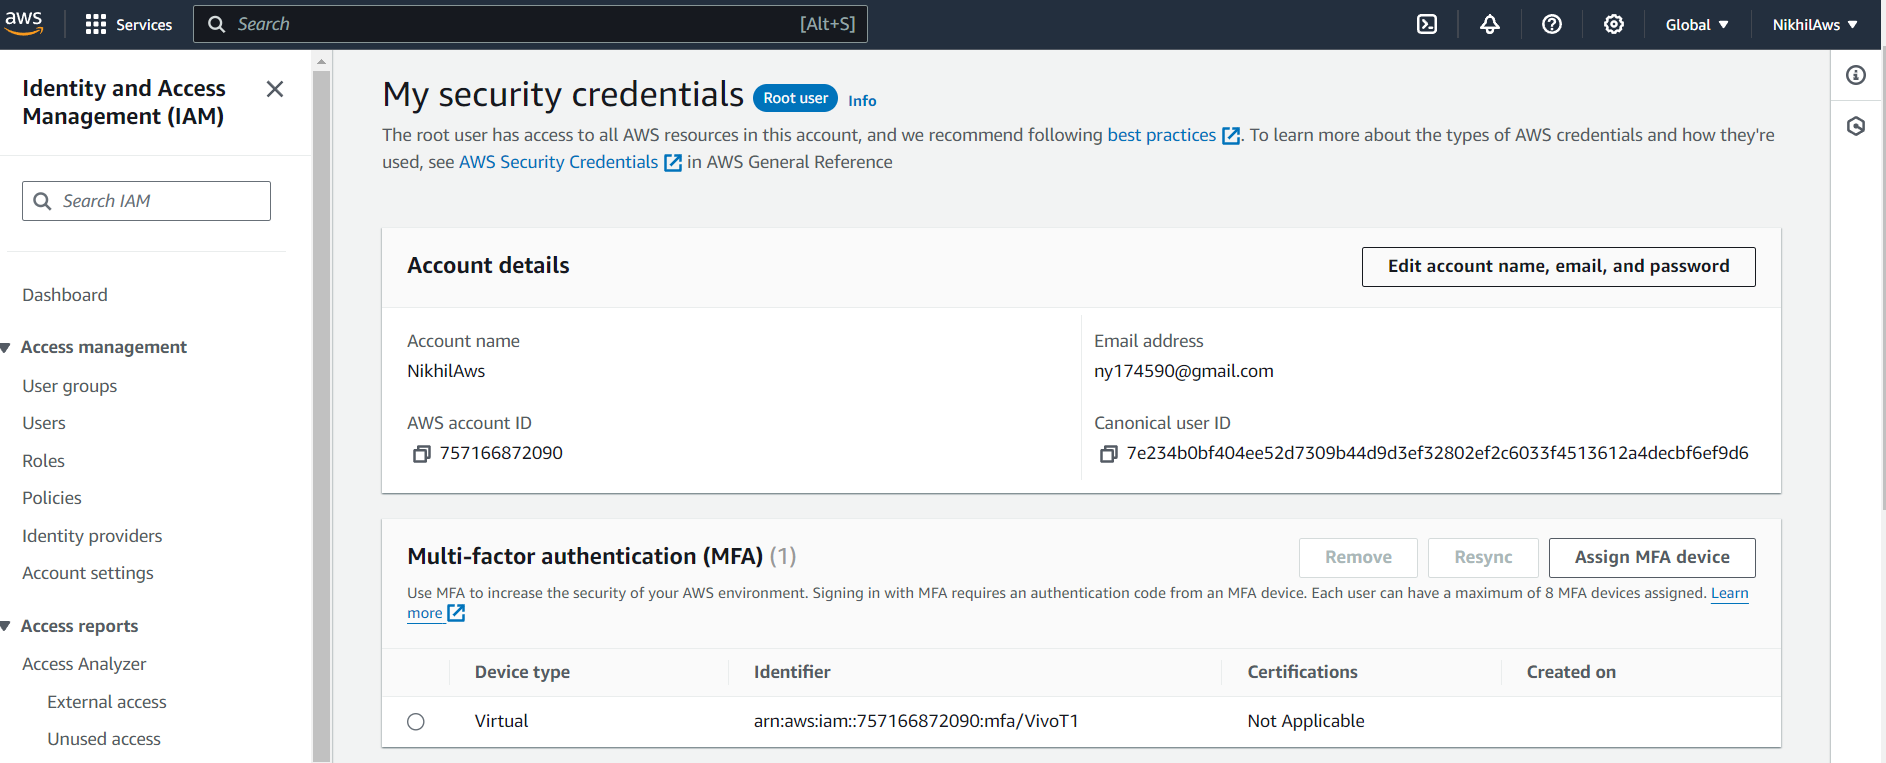The height and width of the screenshot is (763, 1886).
Task: Open the settings gear icon
Action: tap(1614, 24)
